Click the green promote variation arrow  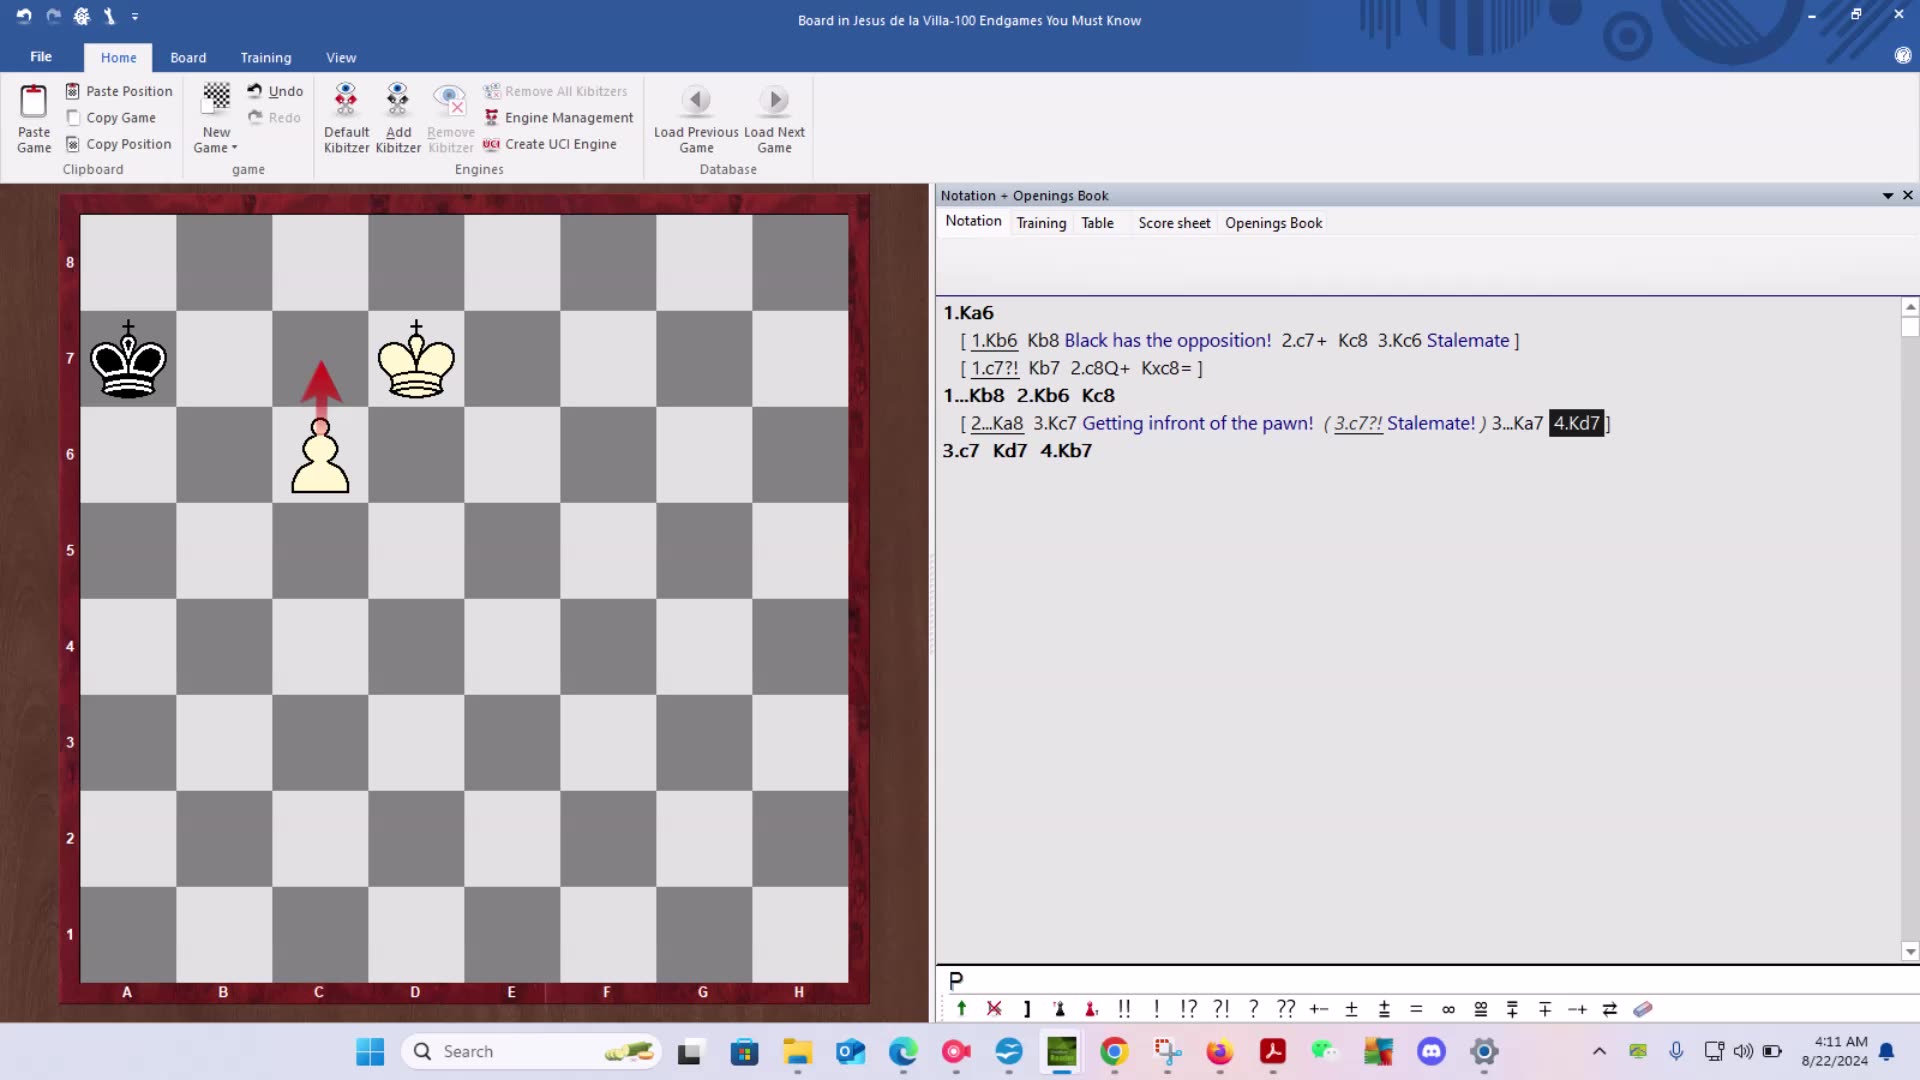click(x=961, y=1009)
